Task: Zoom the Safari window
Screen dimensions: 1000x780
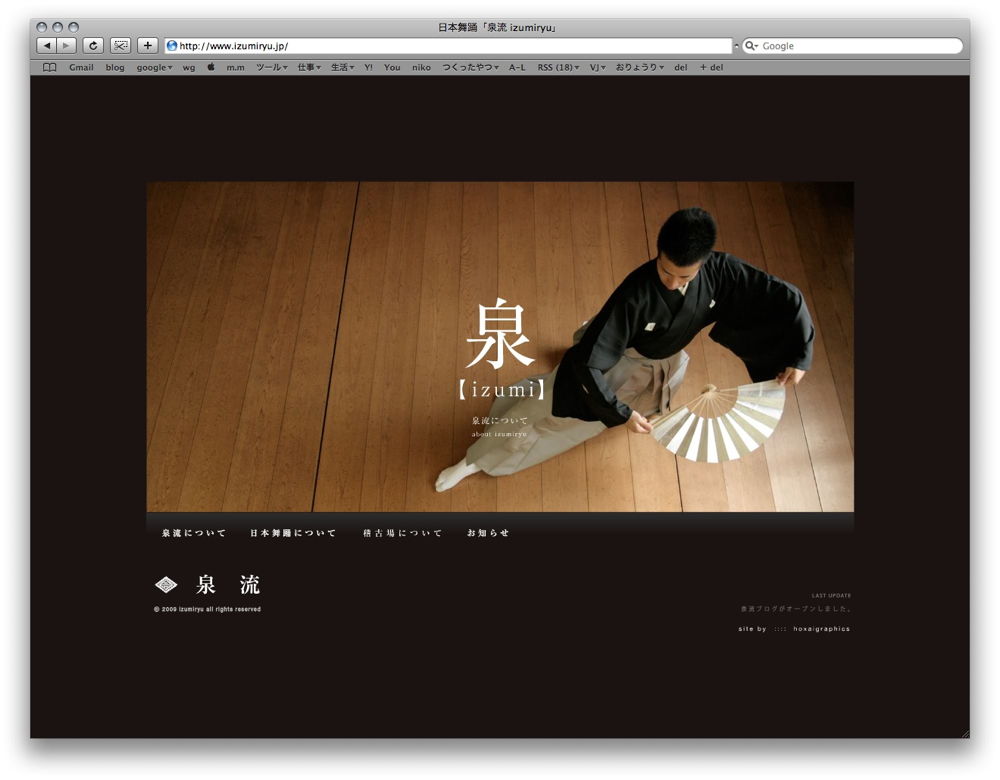Action: click(73, 27)
